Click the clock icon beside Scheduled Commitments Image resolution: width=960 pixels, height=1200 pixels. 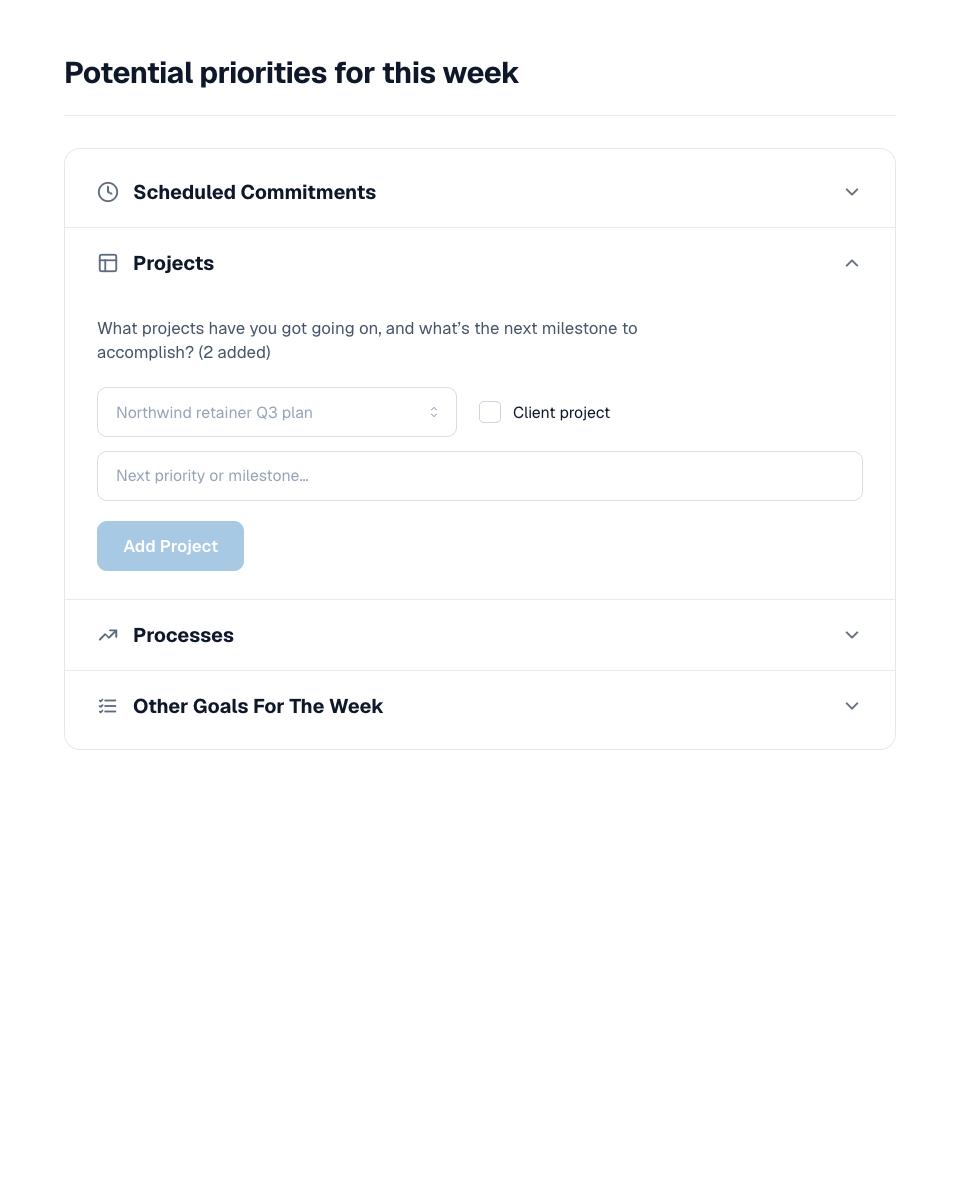tap(108, 192)
